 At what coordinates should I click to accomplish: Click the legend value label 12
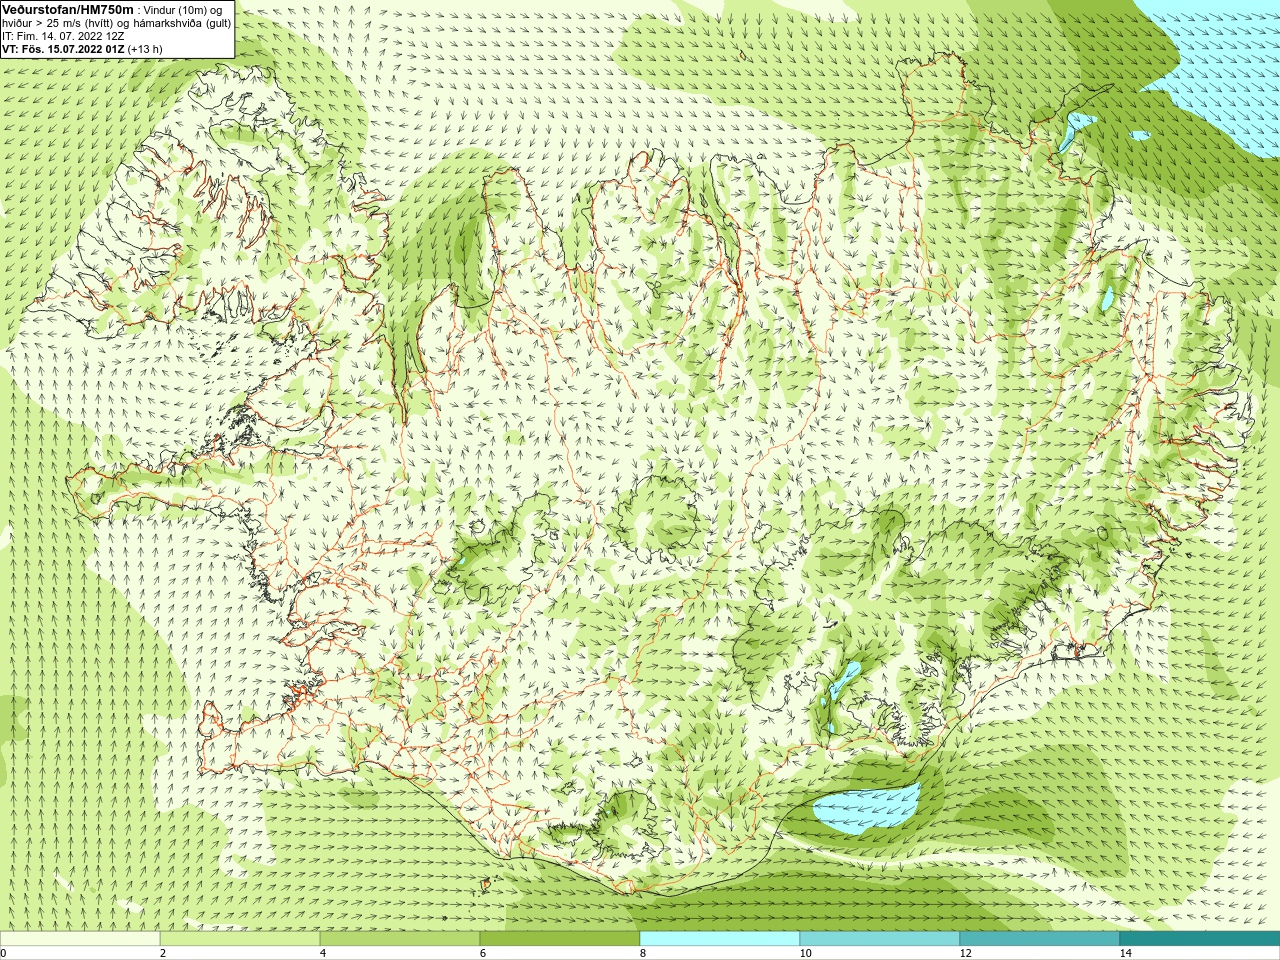coord(965,953)
